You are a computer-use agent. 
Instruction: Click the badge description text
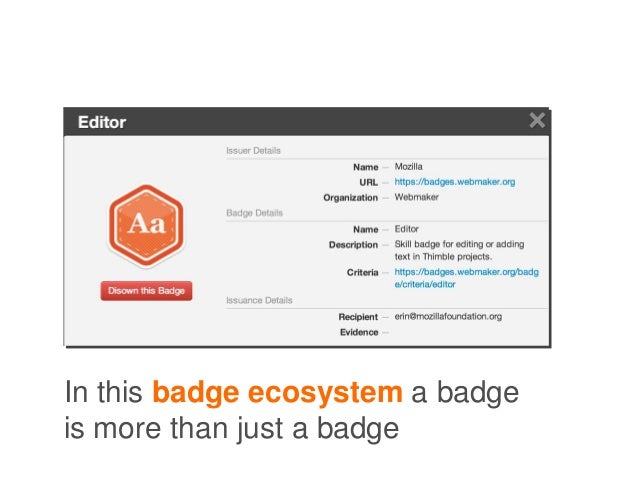coord(459,250)
